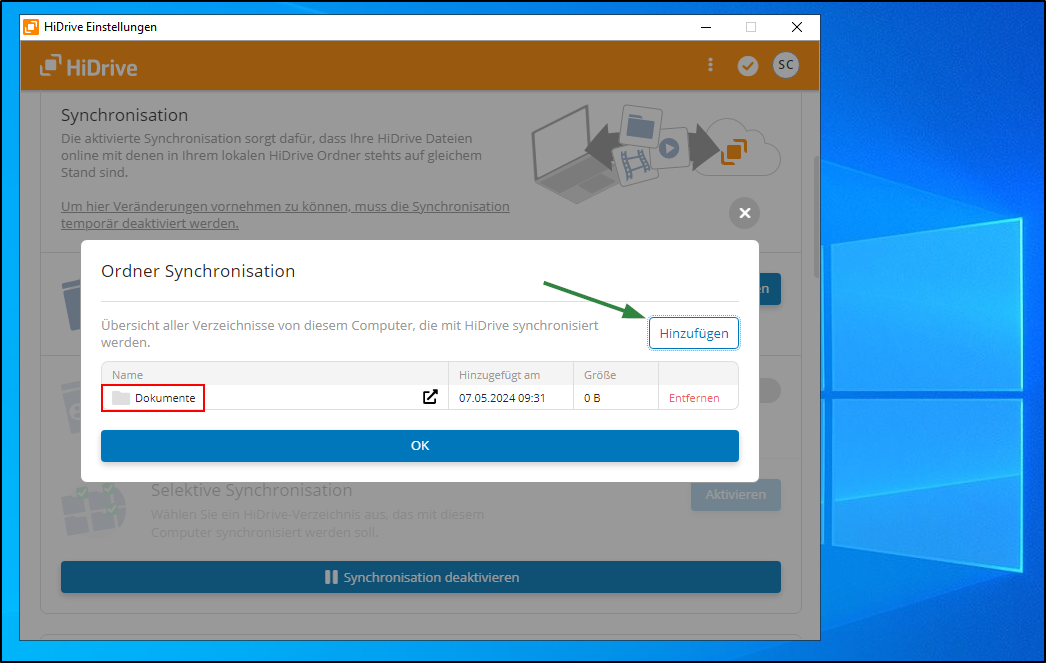Confirm with the OK button
Screen dimensions: 1046x663
419,445
